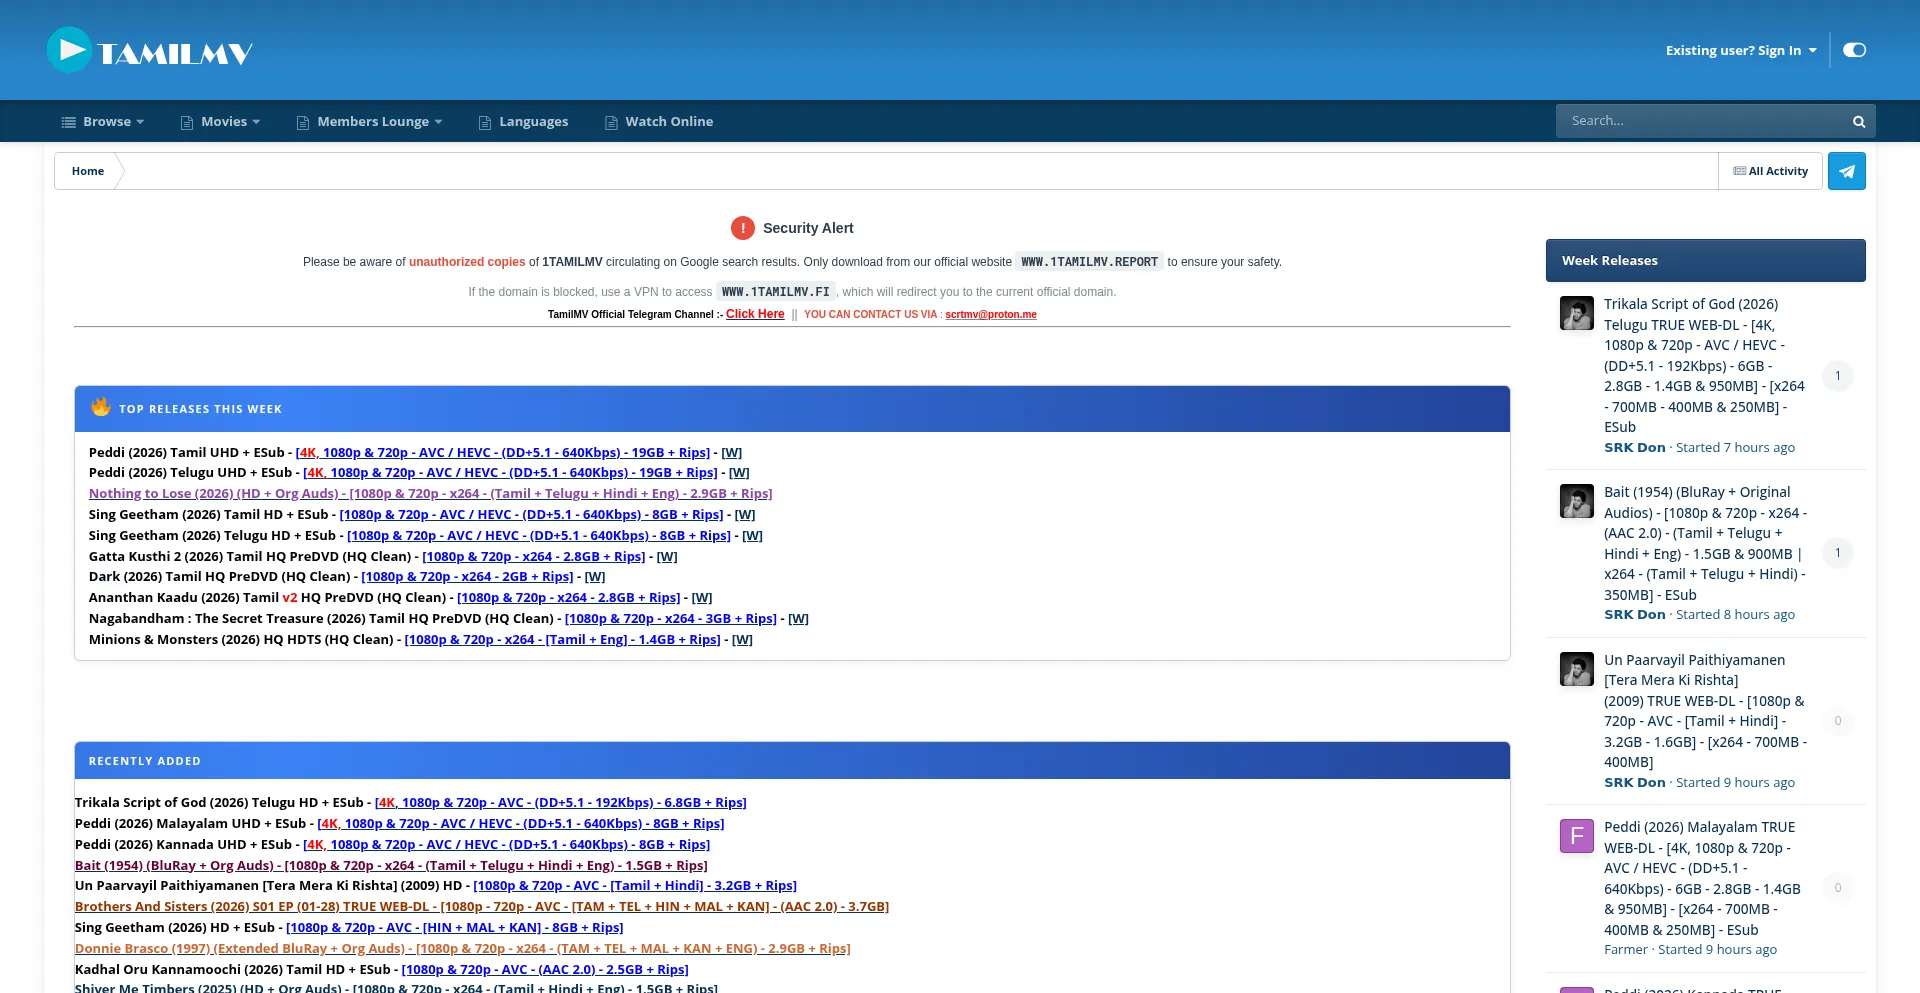Image resolution: width=1920 pixels, height=993 pixels.
Task: Open Un Paarvayil Paithiyamanen sidebar topic
Action: (x=1704, y=710)
